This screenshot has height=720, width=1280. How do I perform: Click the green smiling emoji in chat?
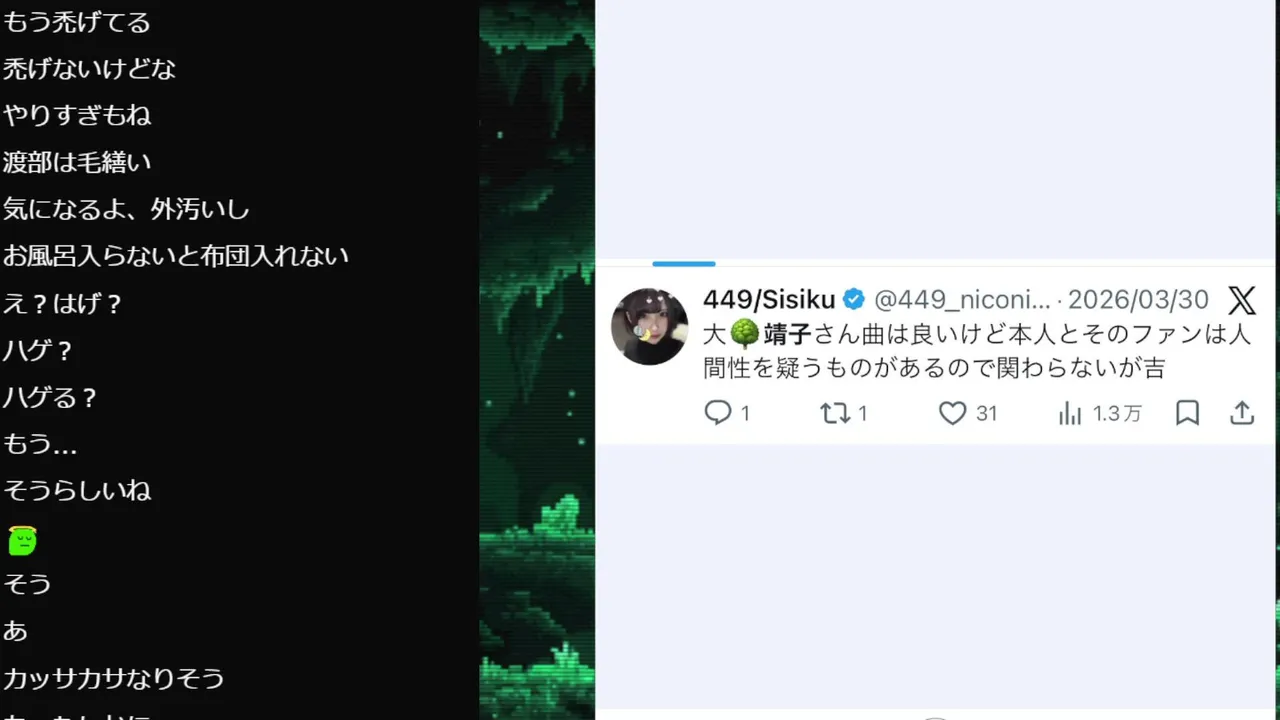[x=22, y=541]
